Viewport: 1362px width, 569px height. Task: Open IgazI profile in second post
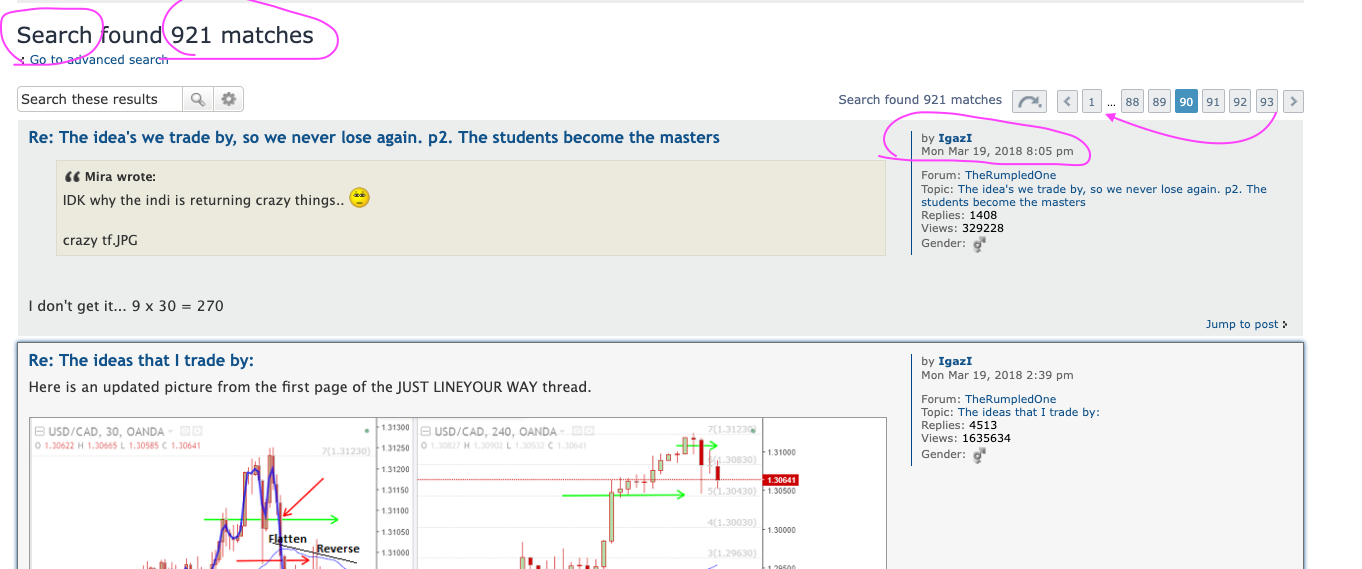pos(955,361)
